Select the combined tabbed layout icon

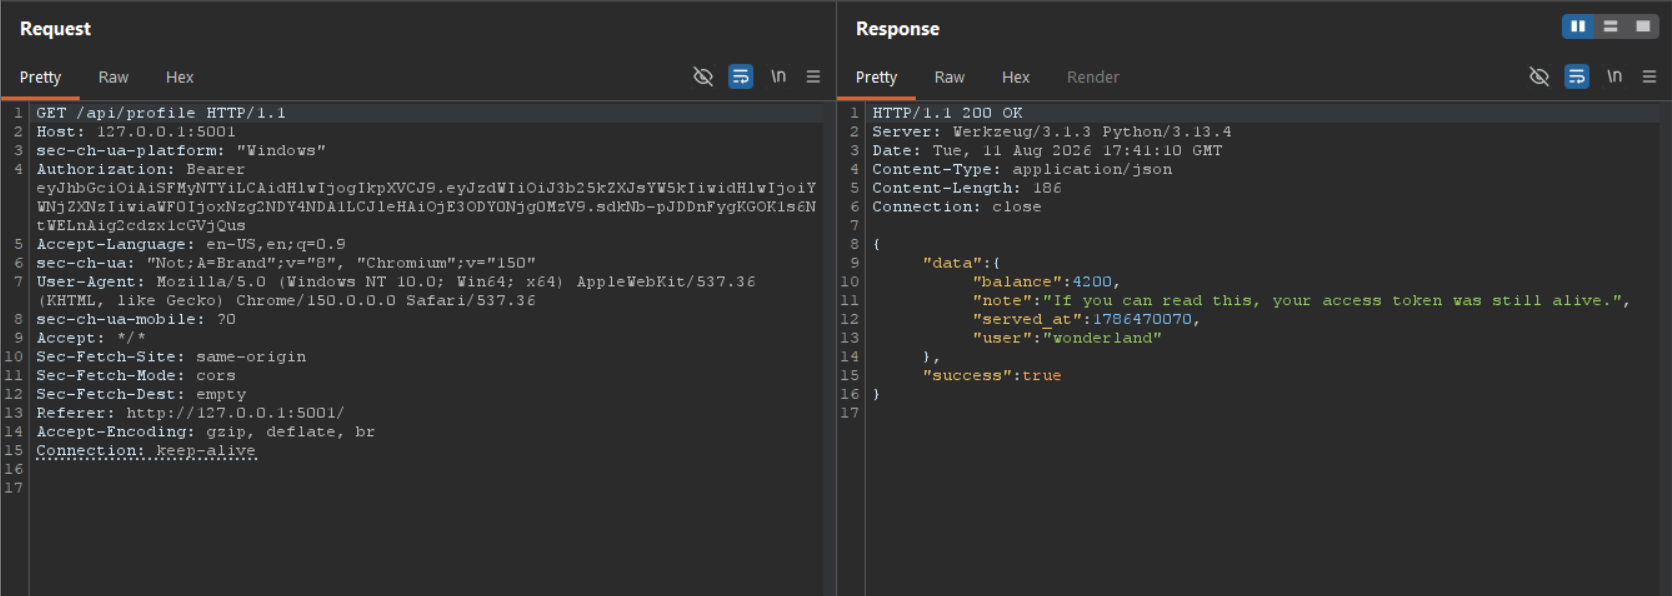tap(1643, 27)
